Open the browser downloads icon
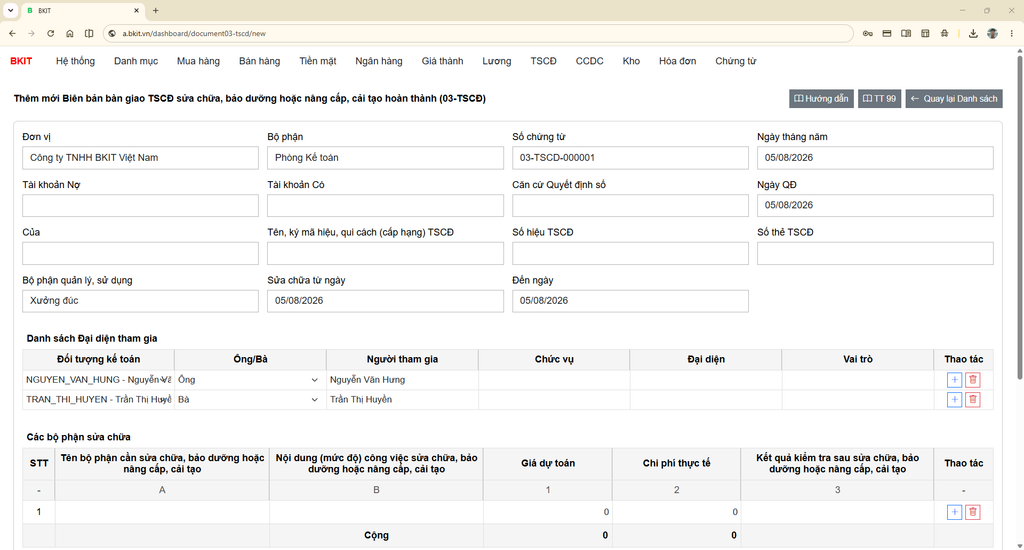 tap(973, 33)
